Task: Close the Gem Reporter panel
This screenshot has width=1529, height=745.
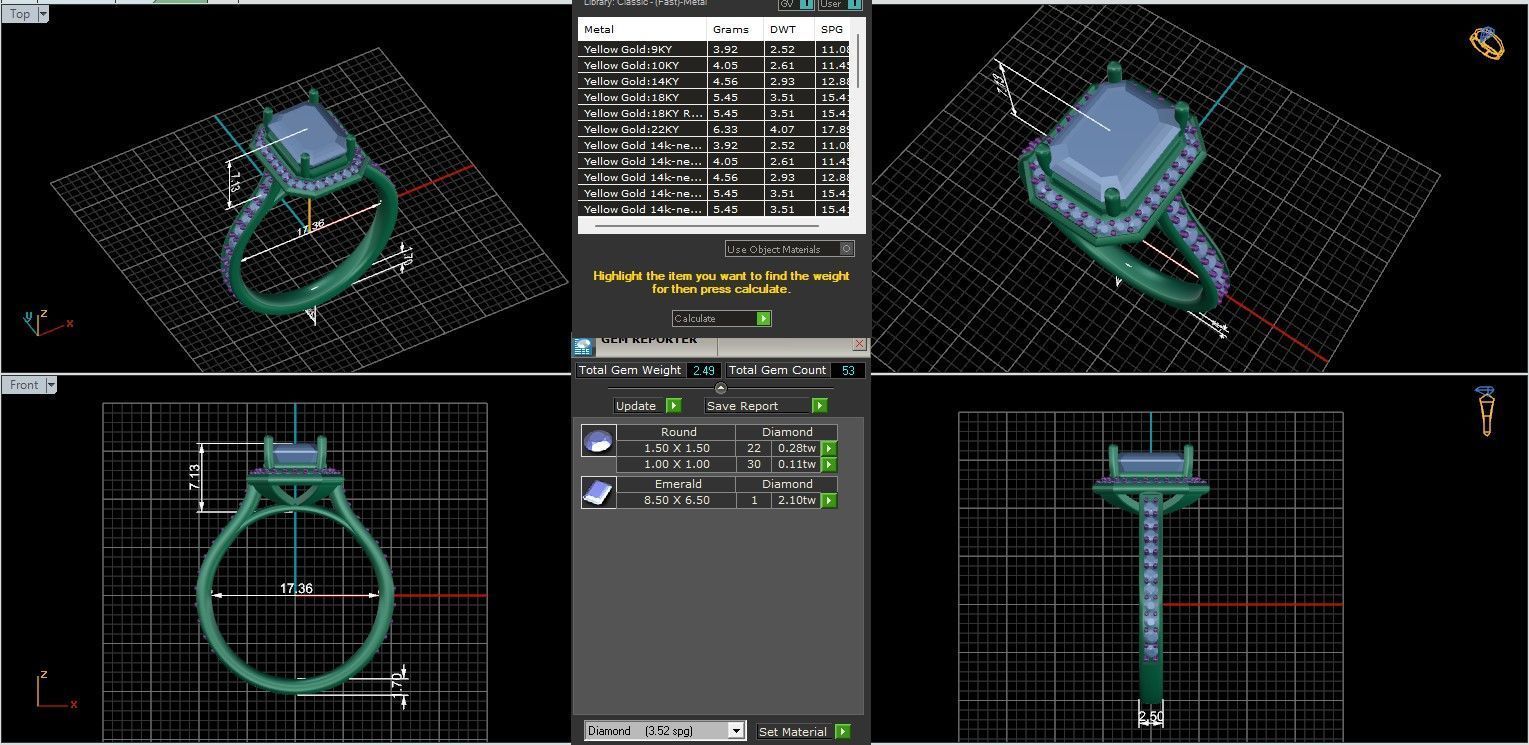Action: pyautogui.click(x=859, y=344)
